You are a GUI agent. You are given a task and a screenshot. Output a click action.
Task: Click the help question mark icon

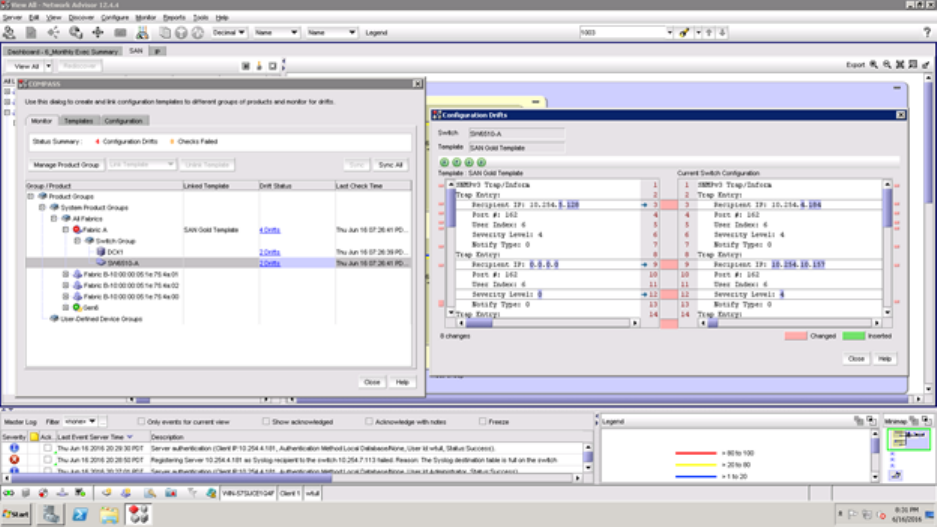point(926,32)
